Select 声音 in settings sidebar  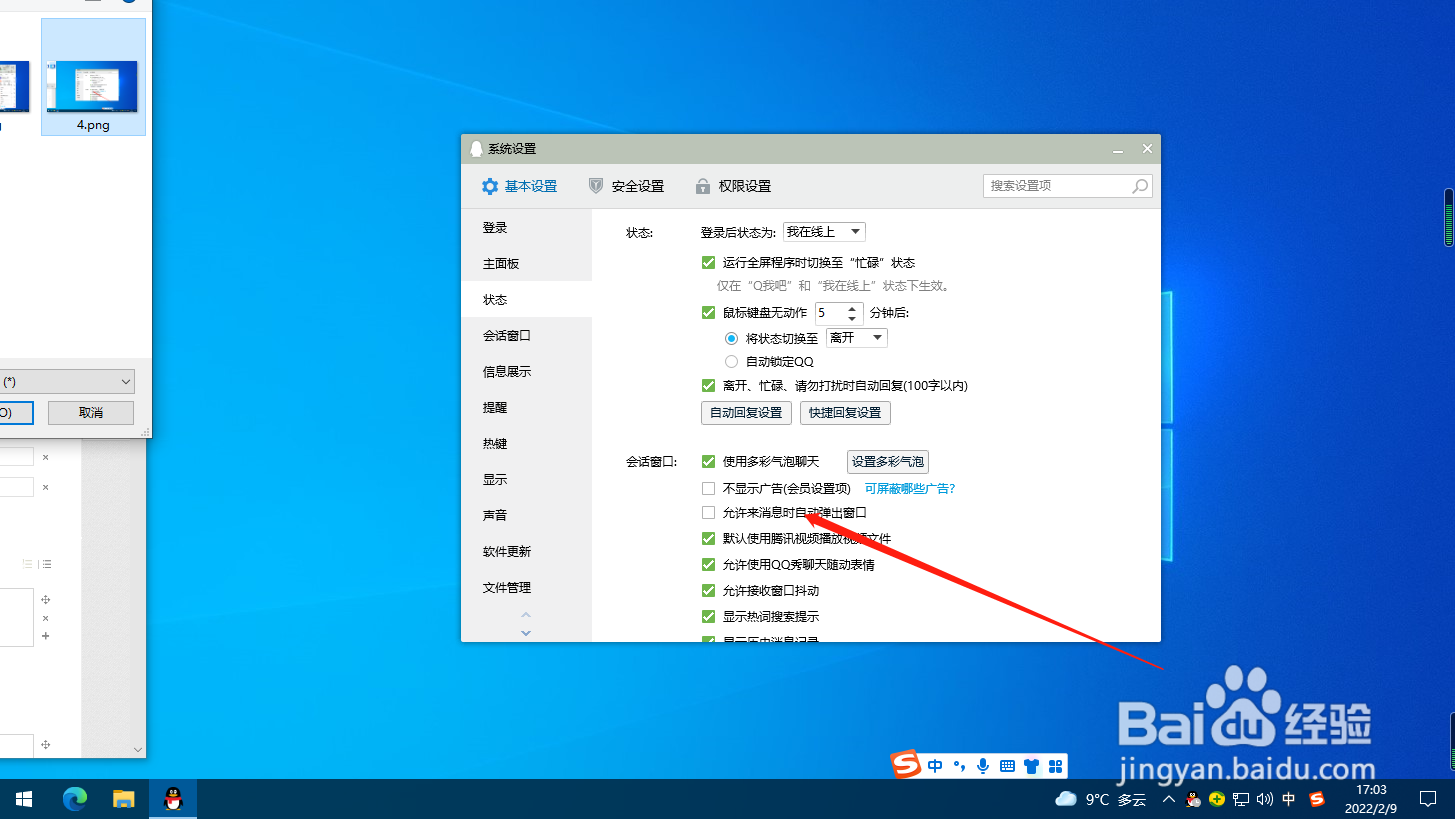tap(526, 516)
